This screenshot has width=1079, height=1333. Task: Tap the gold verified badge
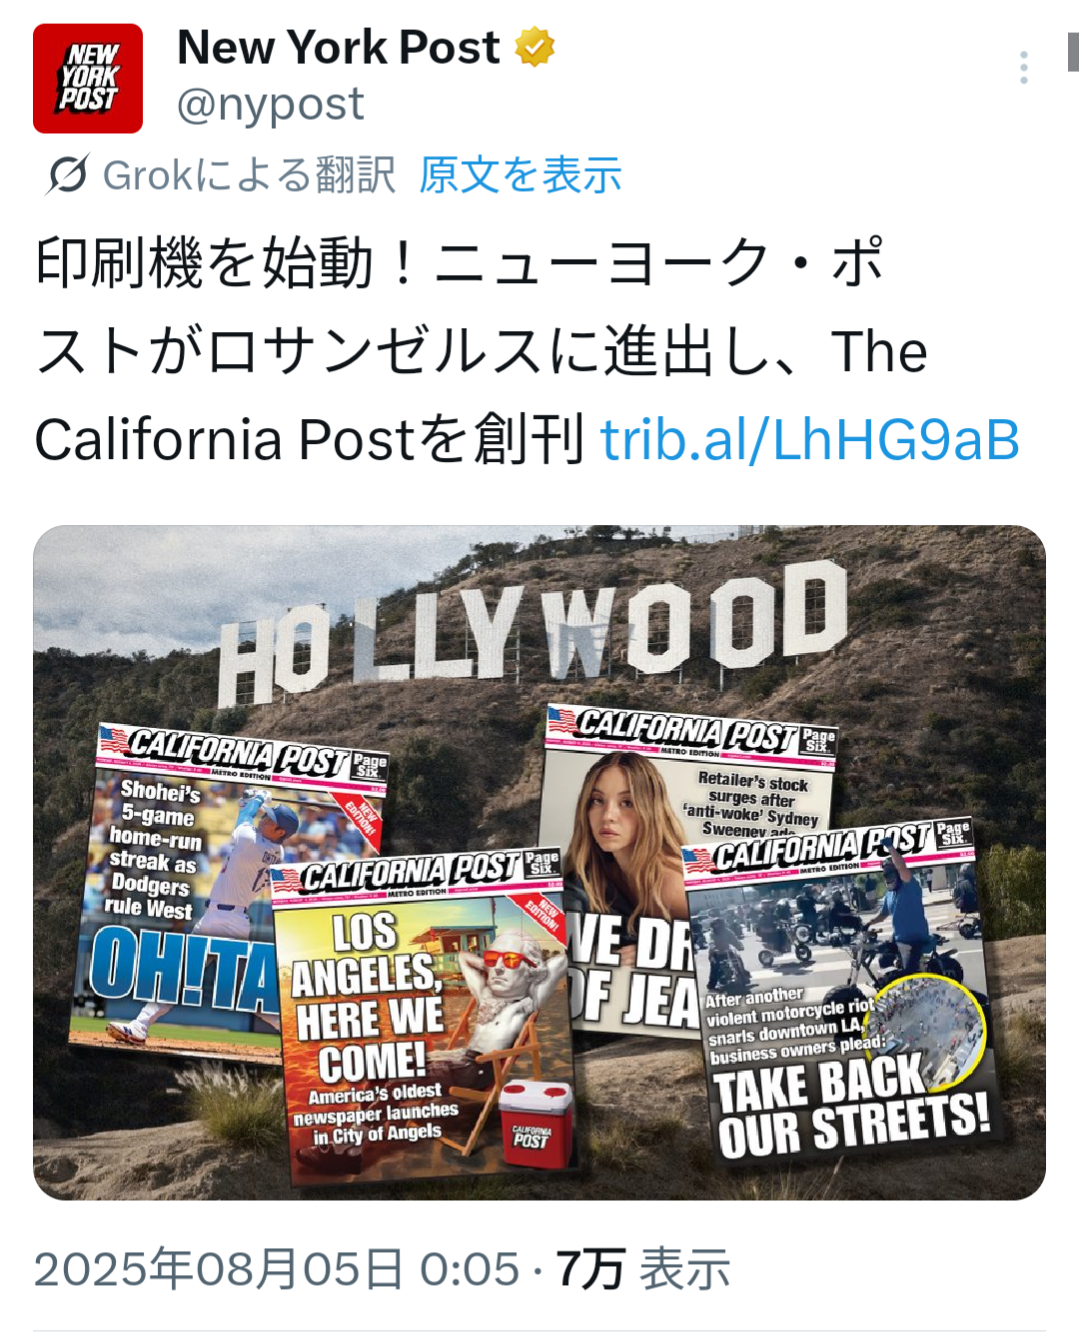535,47
